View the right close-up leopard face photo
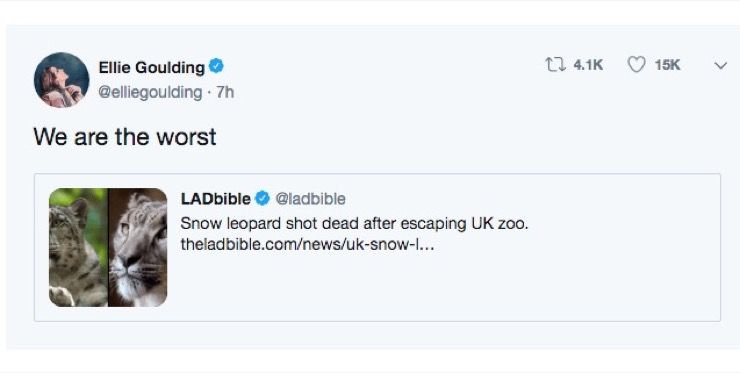 [138, 247]
